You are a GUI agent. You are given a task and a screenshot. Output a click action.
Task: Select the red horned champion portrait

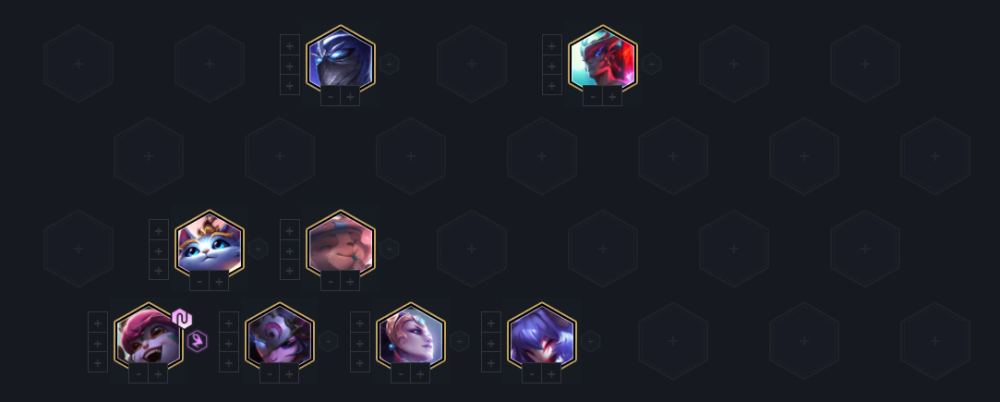click(603, 59)
